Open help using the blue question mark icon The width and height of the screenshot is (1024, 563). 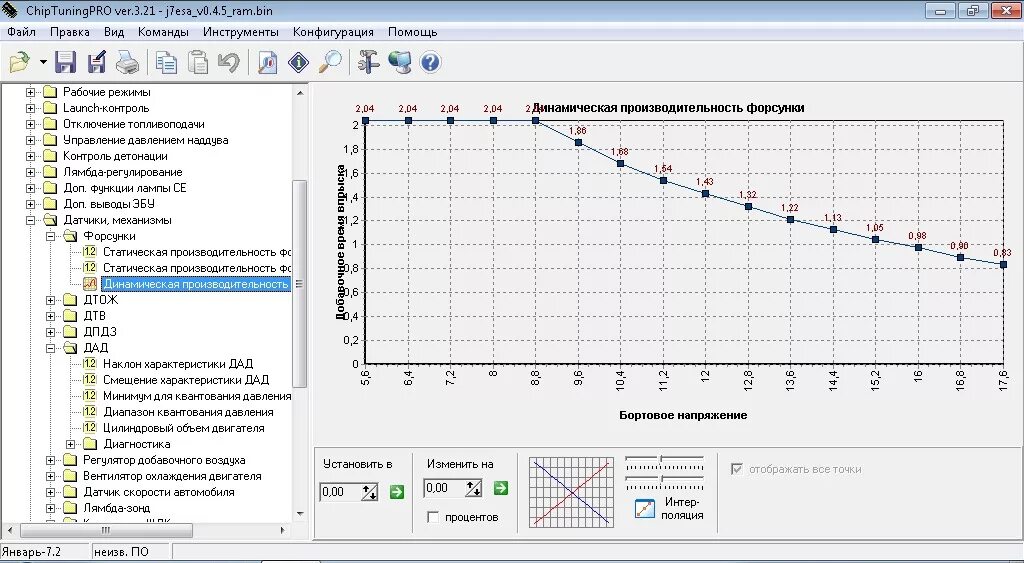click(x=430, y=63)
